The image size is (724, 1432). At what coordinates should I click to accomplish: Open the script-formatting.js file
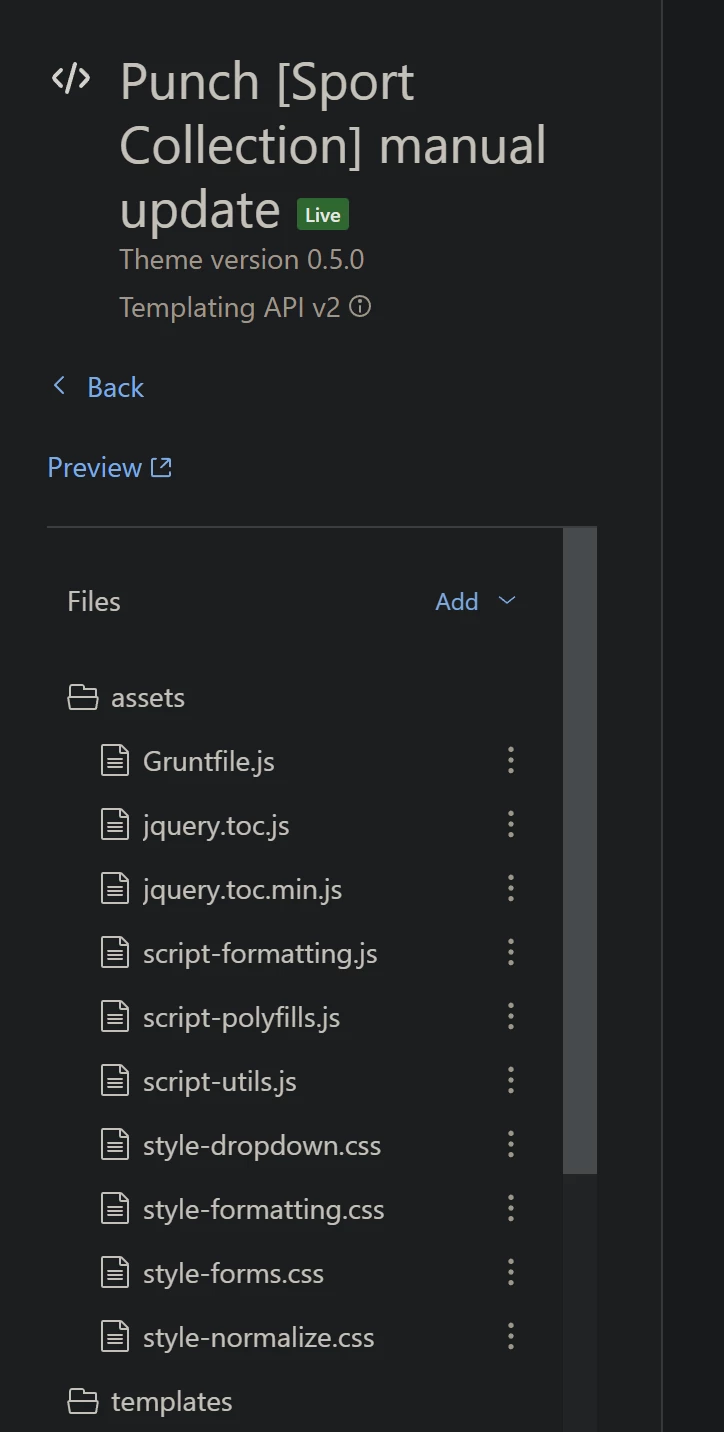coord(260,954)
